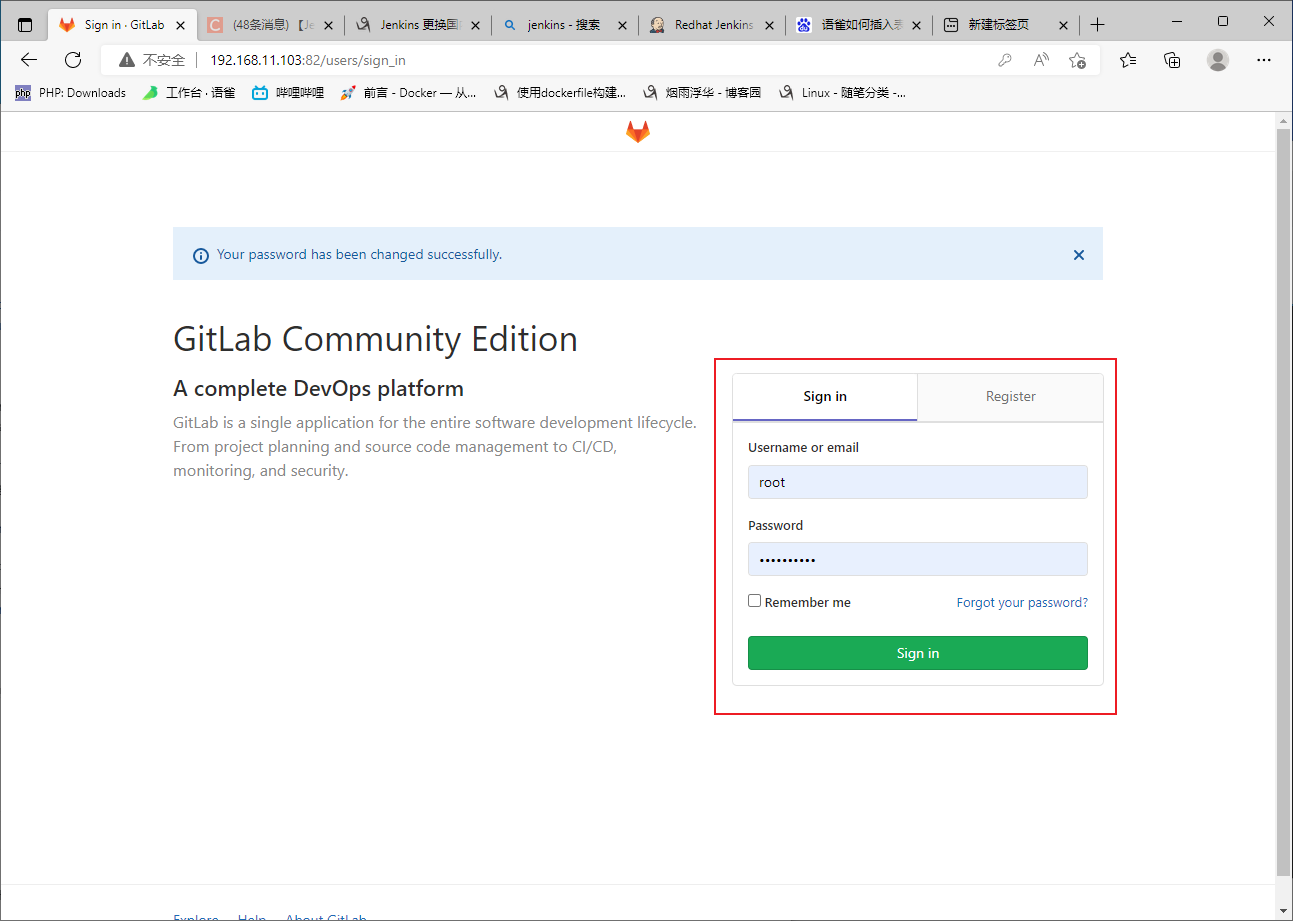Close the 新建标签页 tab
Viewport: 1293px width, 921px height.
[1063, 25]
